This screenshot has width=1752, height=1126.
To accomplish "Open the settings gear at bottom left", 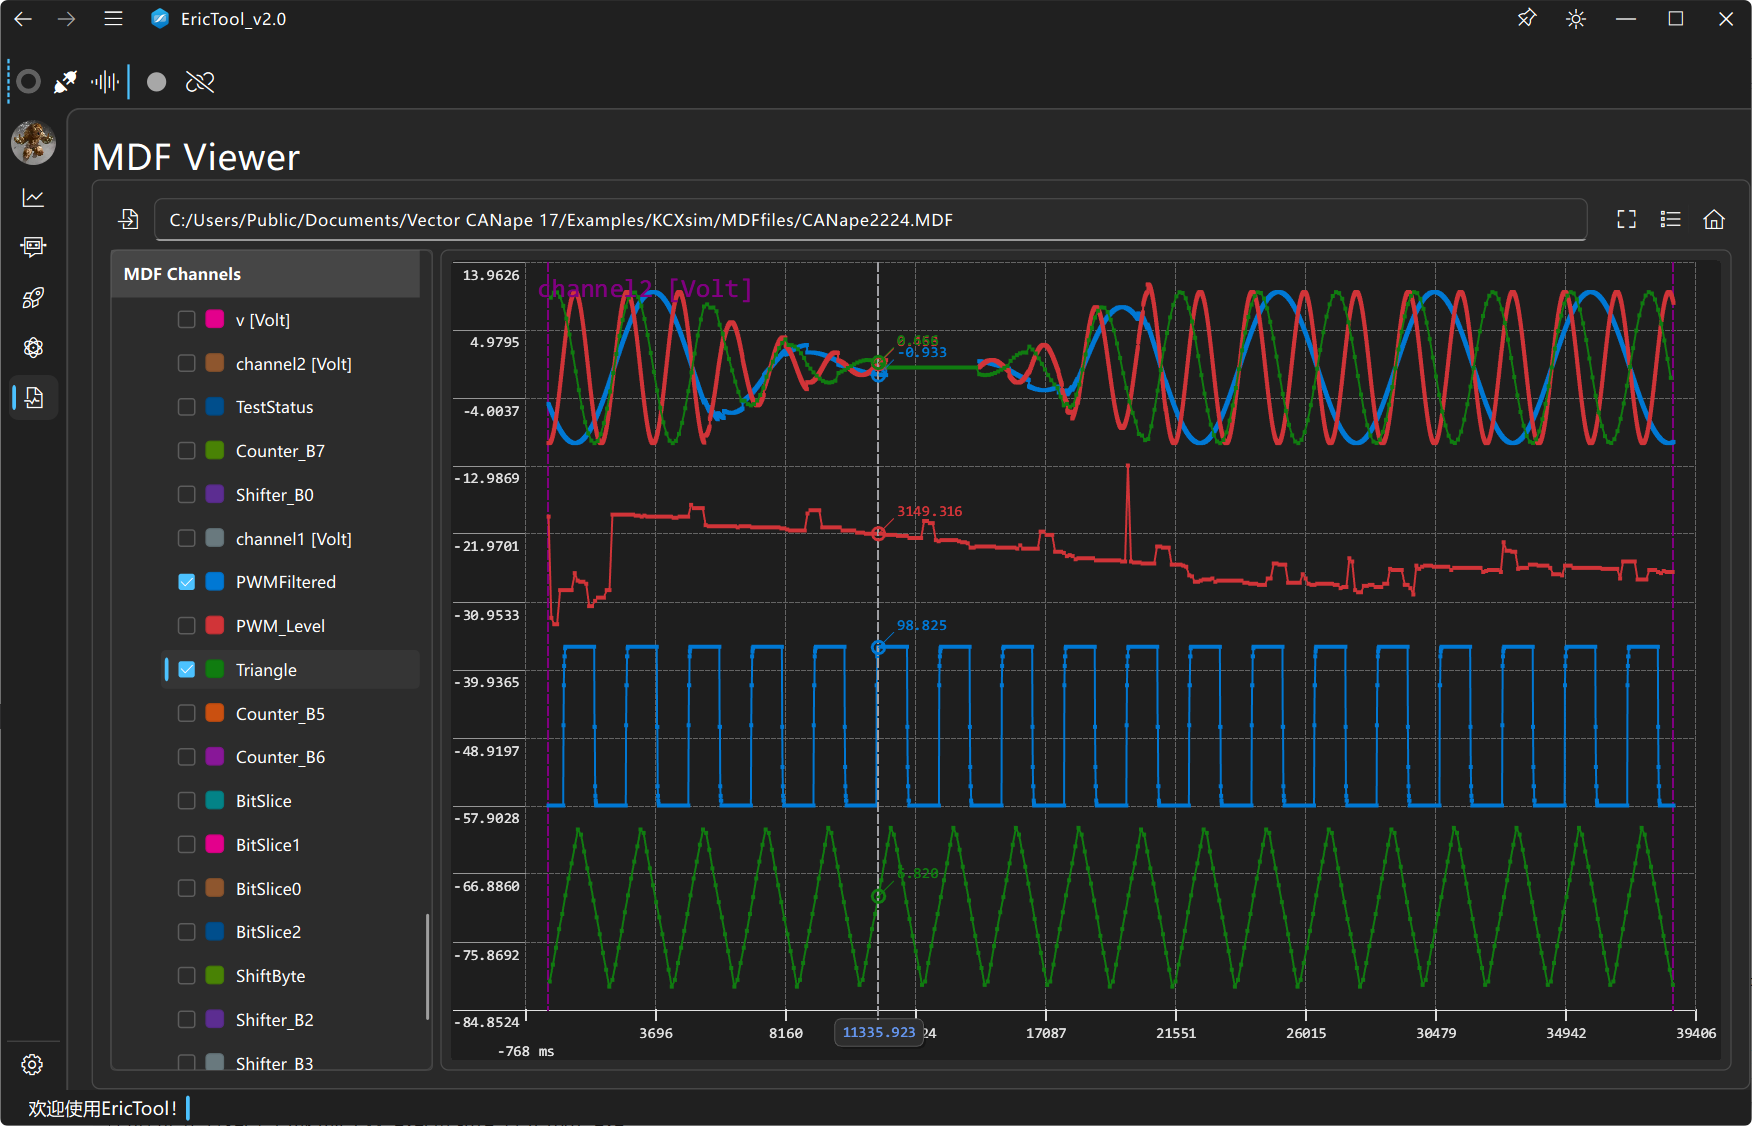I will (33, 1064).
